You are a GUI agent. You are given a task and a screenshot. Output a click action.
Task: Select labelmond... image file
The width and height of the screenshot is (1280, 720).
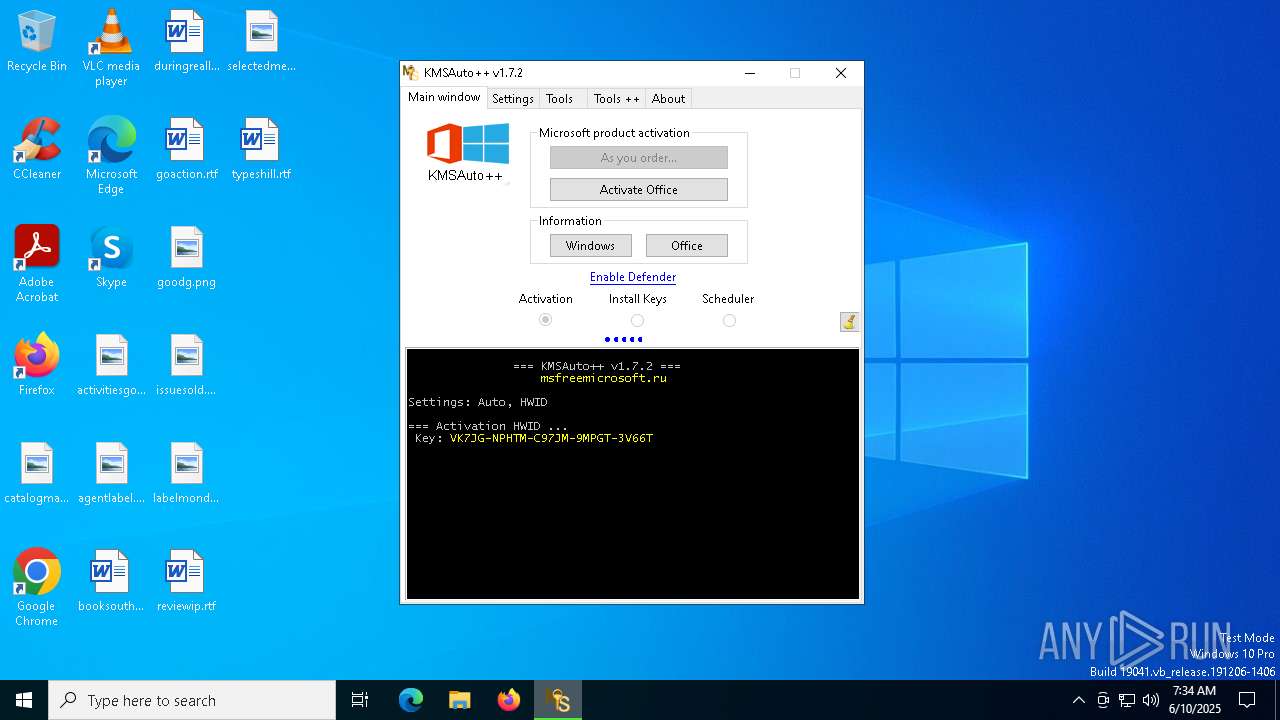pos(186,473)
